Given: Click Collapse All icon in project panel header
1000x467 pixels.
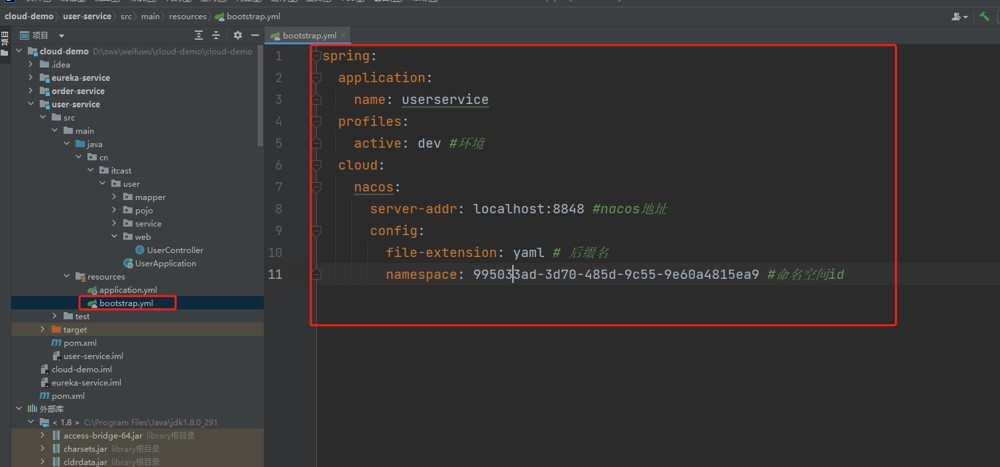Looking at the screenshot, I should [216, 35].
